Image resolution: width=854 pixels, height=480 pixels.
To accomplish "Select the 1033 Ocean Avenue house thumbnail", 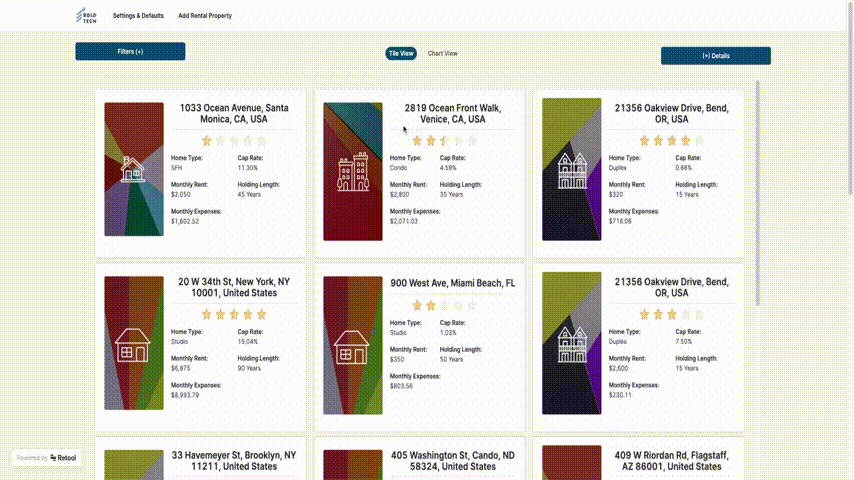I will coord(134,169).
